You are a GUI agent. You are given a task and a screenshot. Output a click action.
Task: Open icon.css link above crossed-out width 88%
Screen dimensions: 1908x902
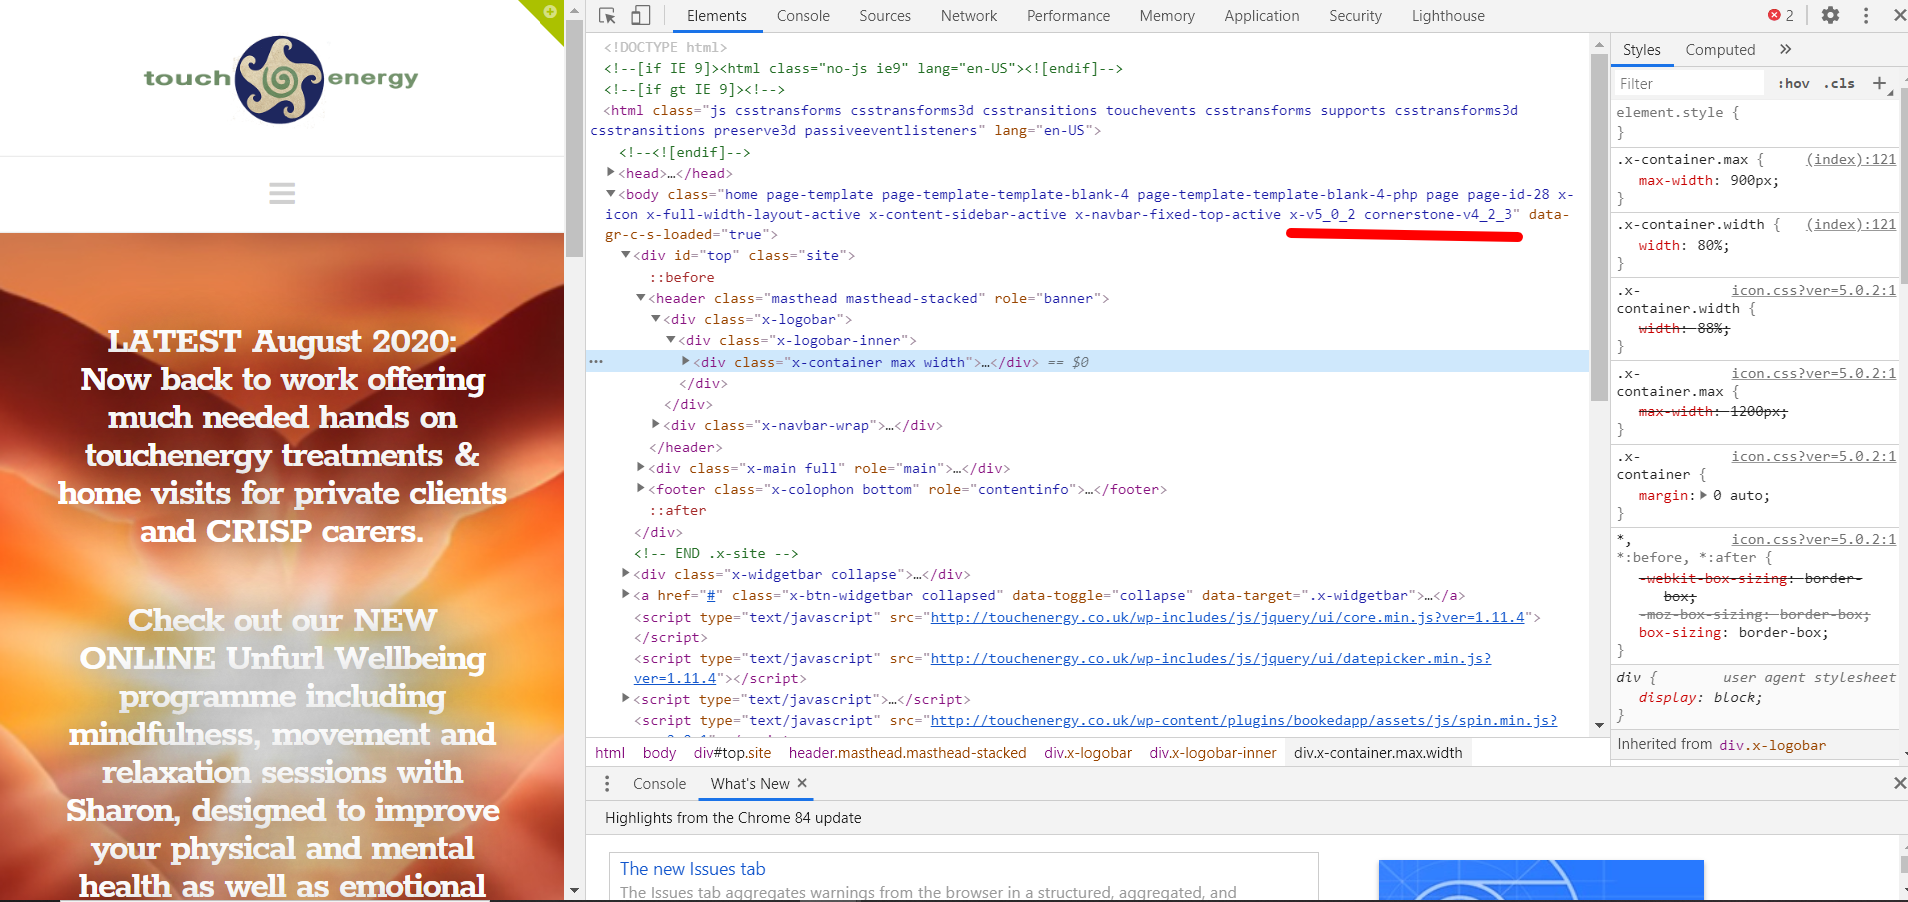tap(1814, 290)
